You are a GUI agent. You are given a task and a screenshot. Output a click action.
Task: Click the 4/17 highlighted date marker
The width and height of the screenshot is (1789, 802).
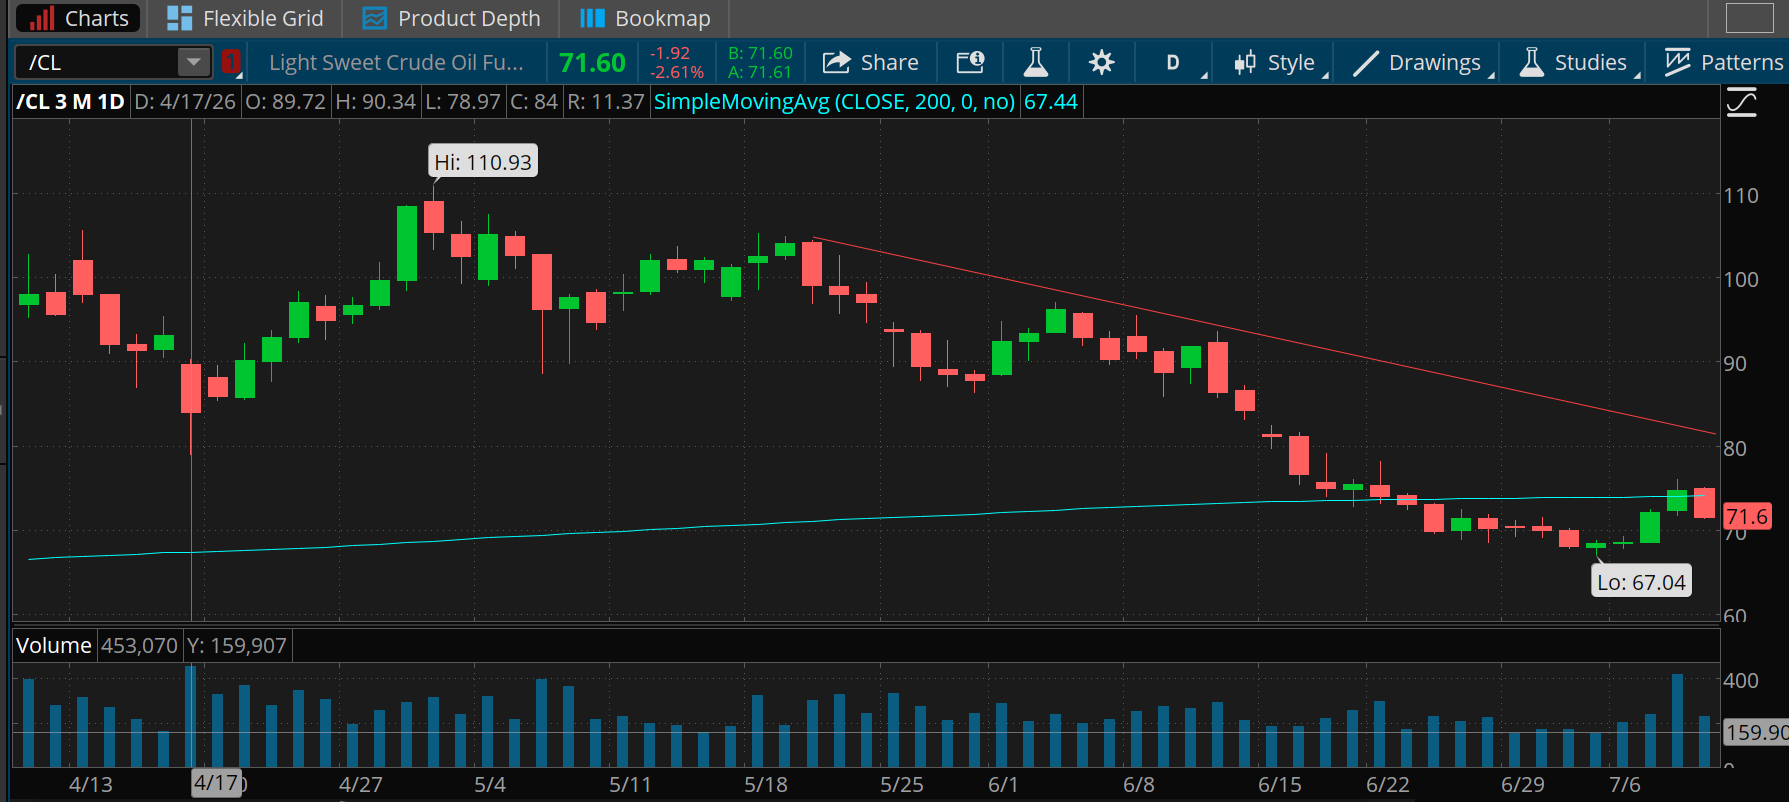pos(217,783)
